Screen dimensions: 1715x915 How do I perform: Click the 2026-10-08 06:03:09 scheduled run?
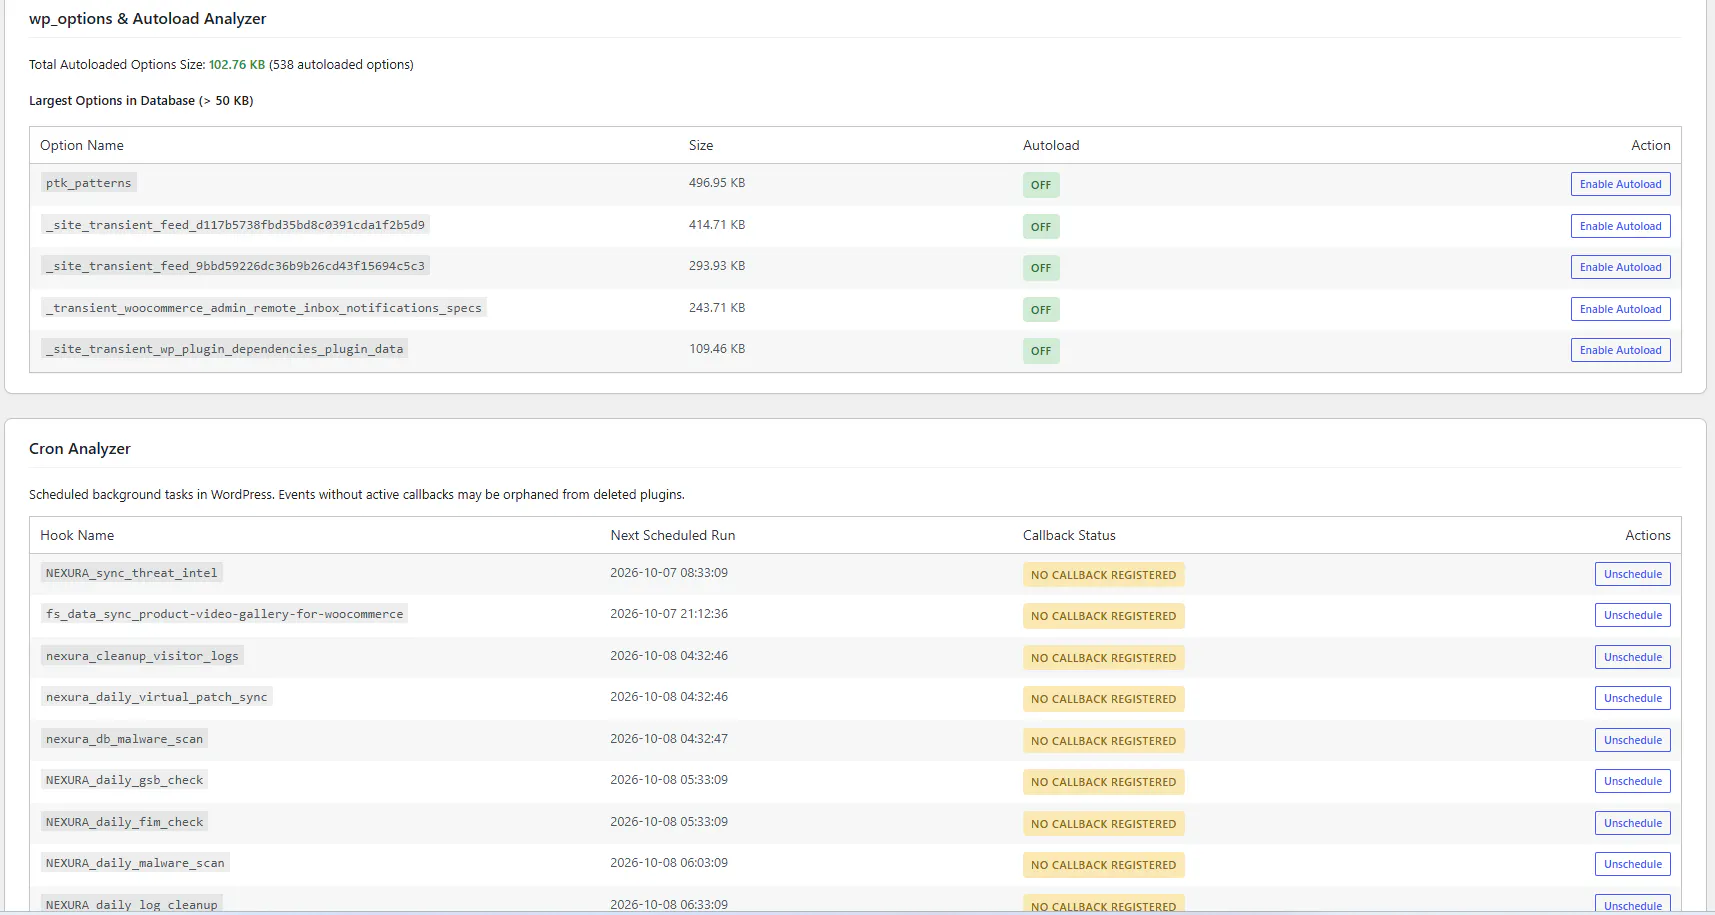point(669,863)
